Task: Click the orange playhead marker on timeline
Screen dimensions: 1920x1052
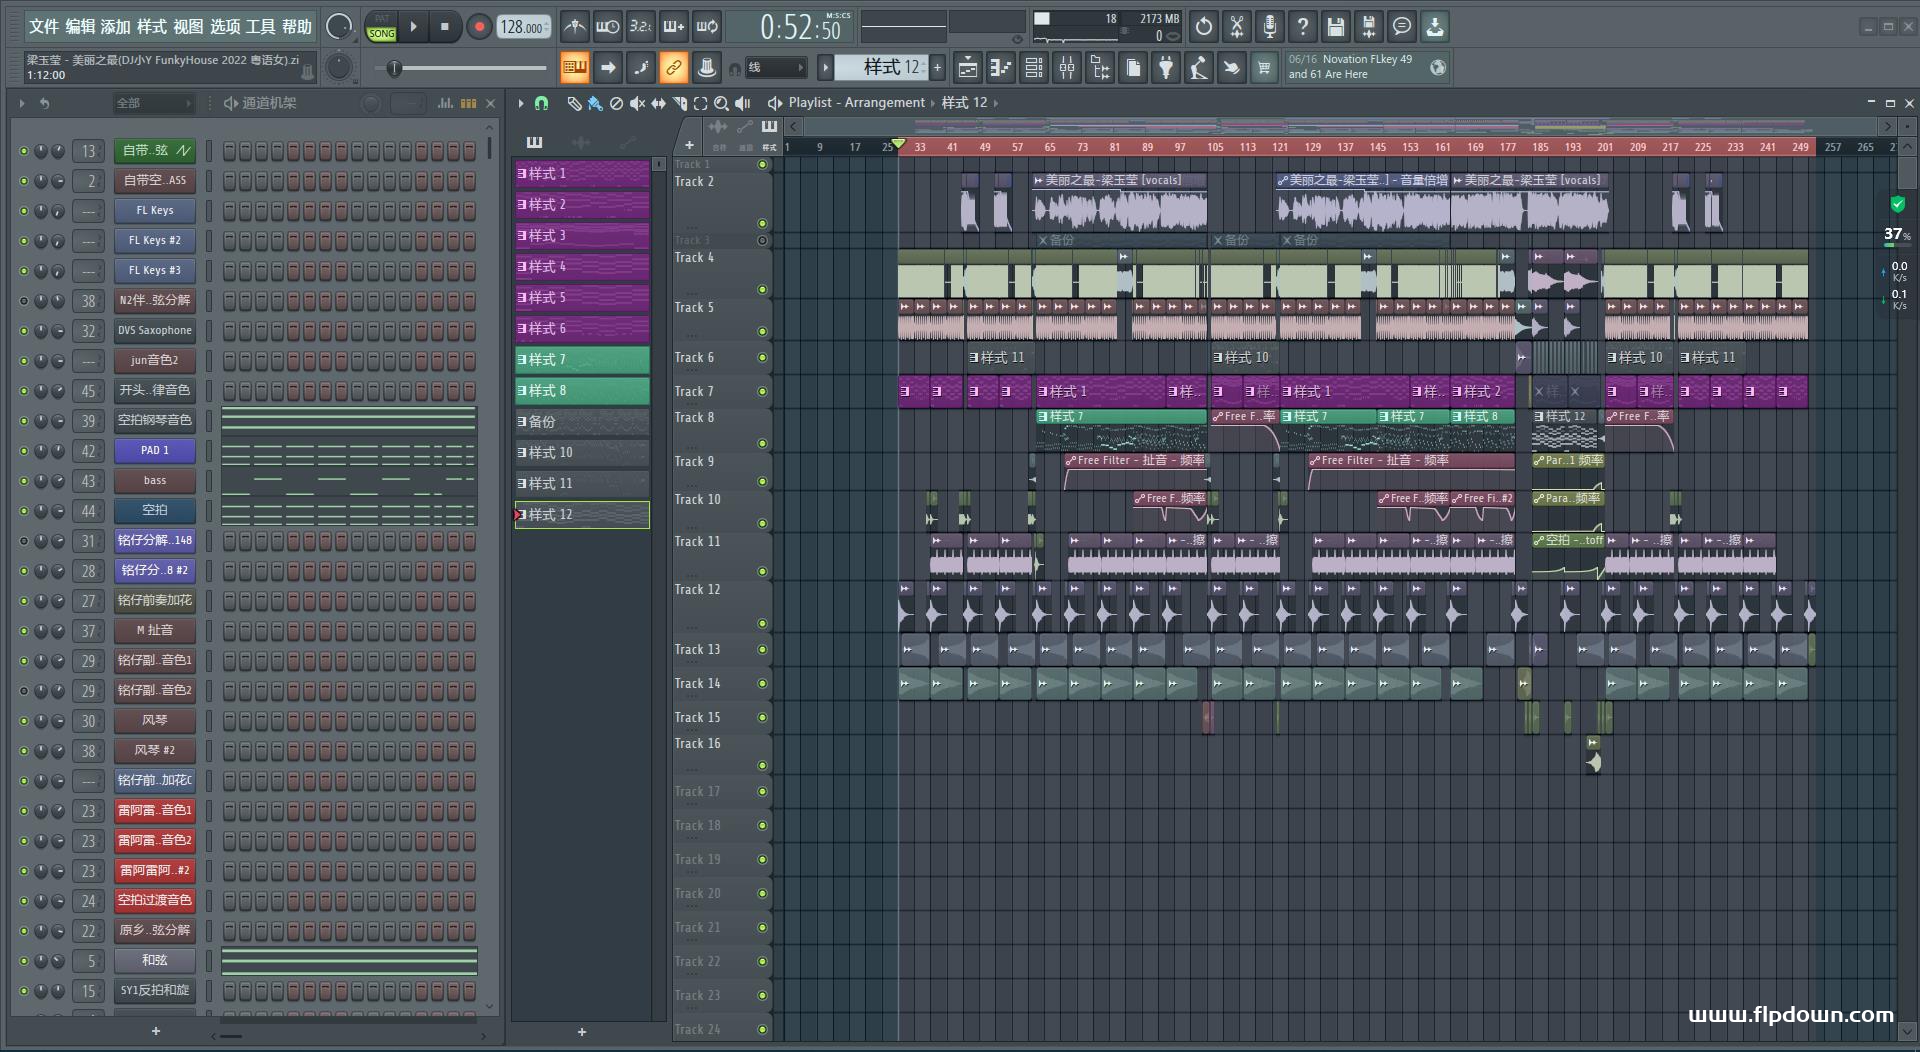Action: (x=898, y=144)
